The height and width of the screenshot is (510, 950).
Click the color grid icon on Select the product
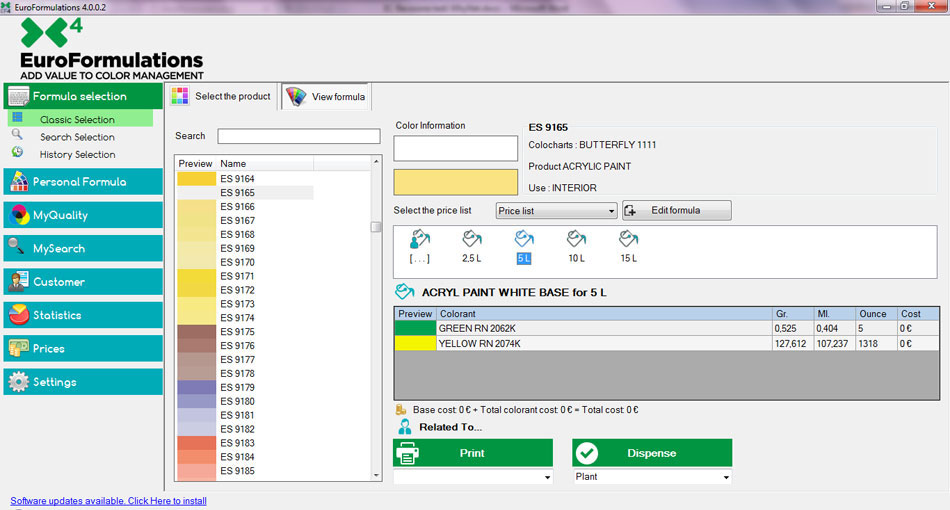(180, 96)
